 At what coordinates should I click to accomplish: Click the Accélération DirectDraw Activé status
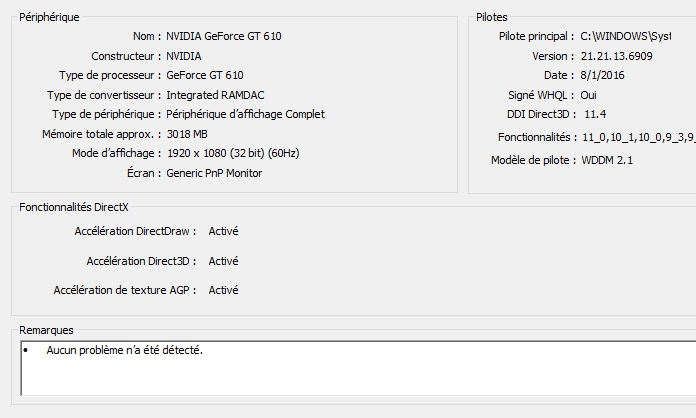(x=223, y=231)
